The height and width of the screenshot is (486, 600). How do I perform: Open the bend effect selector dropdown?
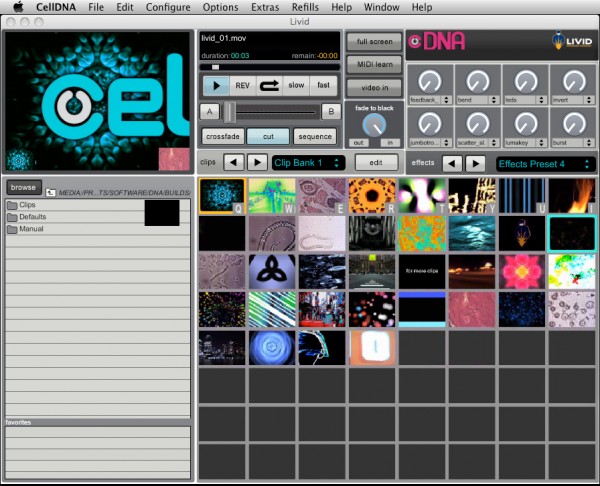(x=477, y=100)
